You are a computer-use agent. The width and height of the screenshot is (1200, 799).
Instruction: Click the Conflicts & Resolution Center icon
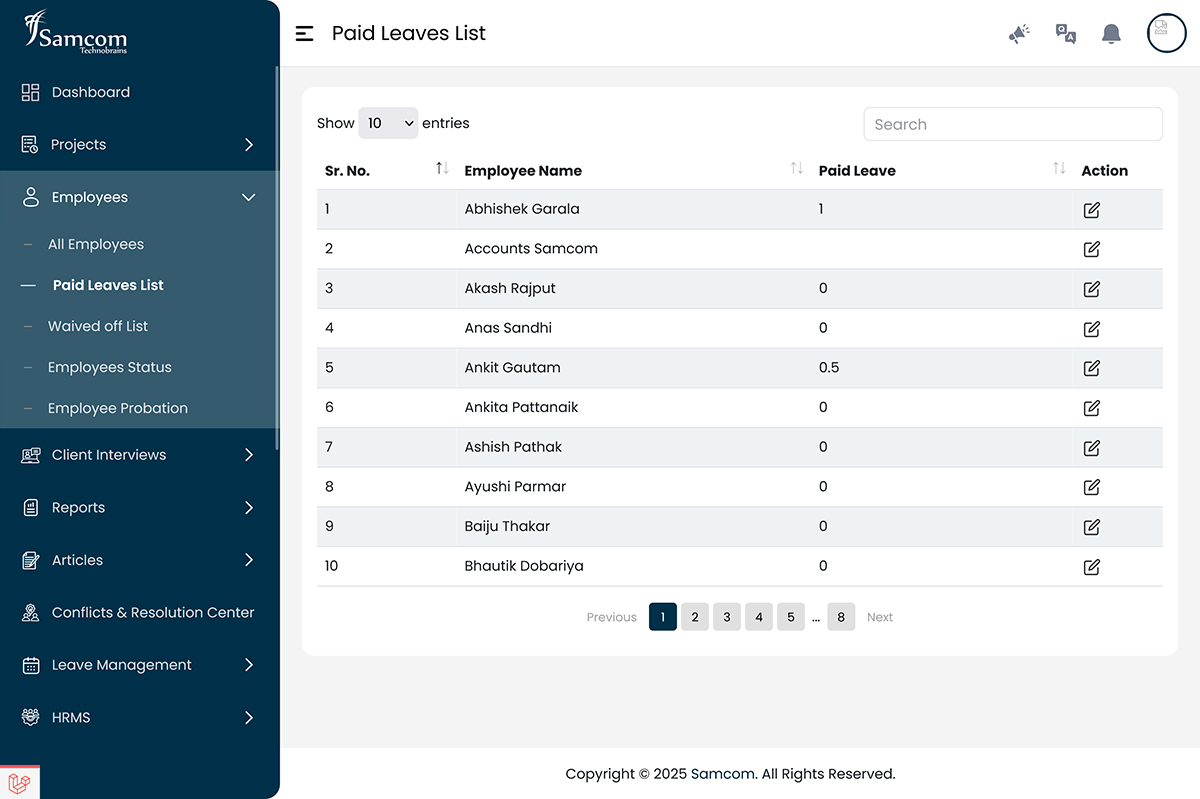click(x=31, y=613)
